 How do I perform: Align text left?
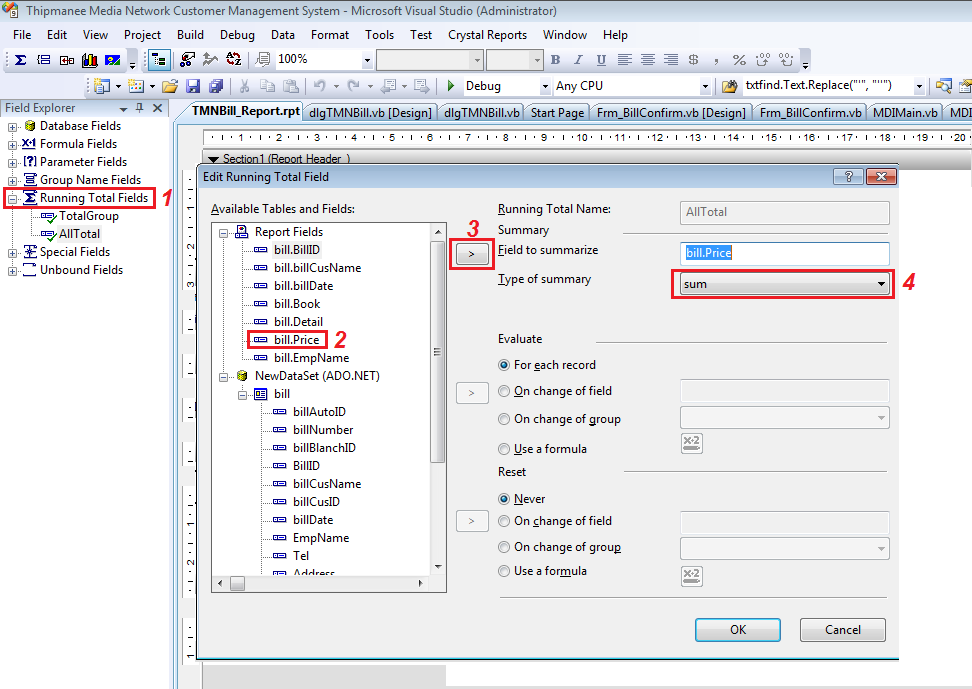click(625, 60)
